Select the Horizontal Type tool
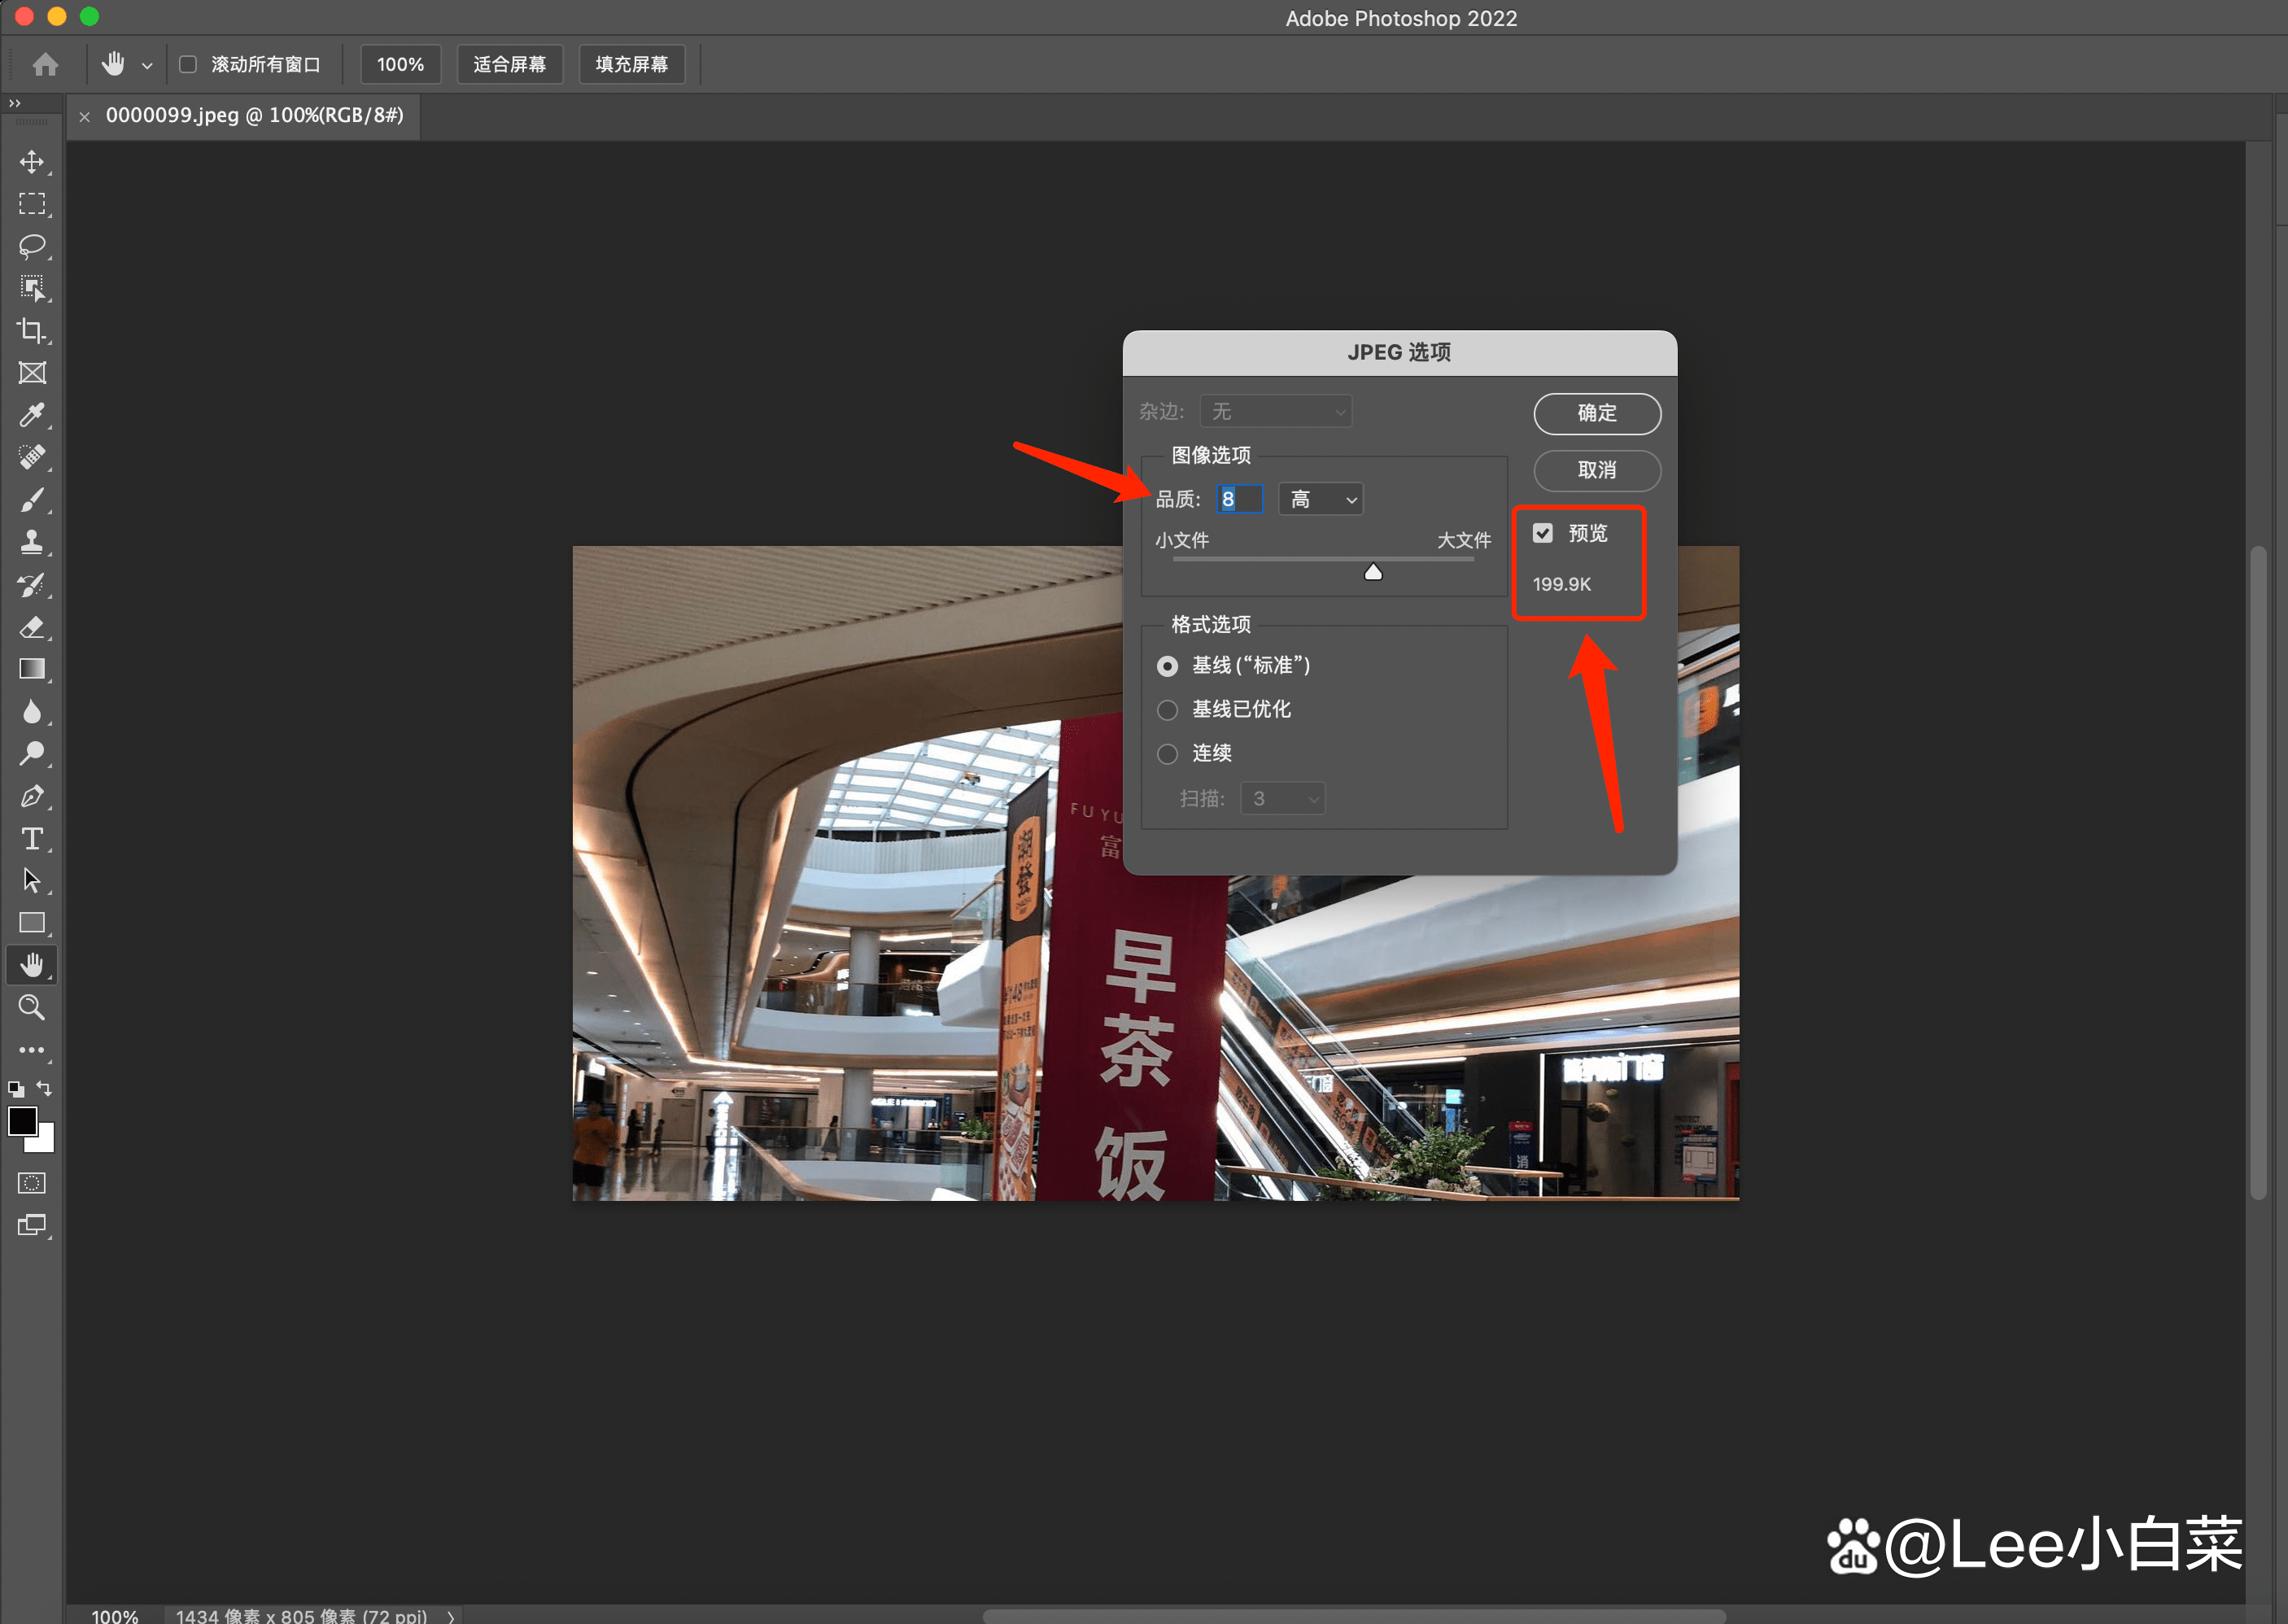This screenshot has height=1624, width=2288. coord(32,838)
